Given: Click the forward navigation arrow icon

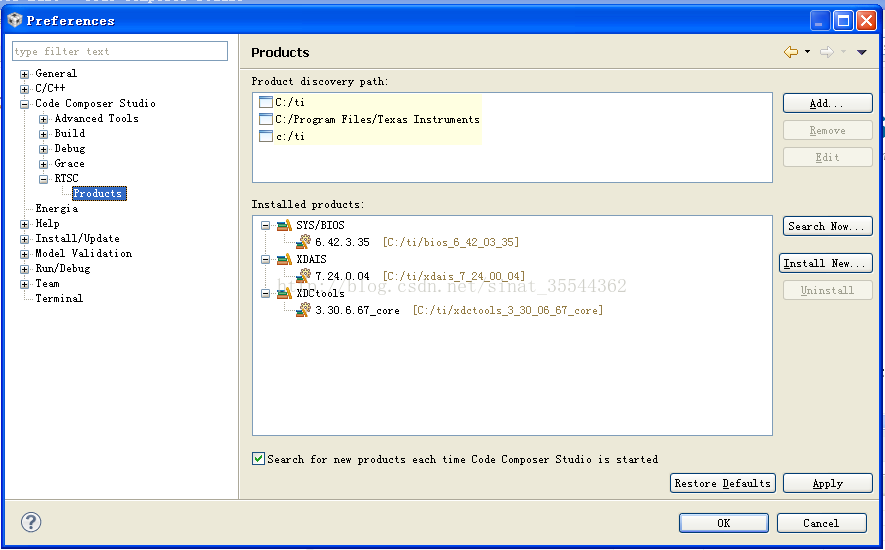Looking at the screenshot, I should [x=827, y=52].
